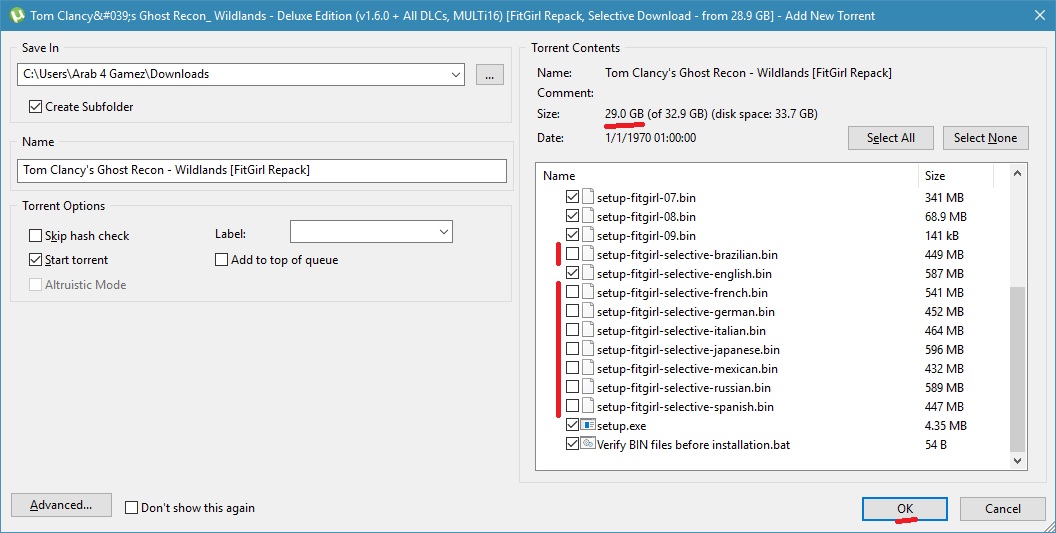Click the setup-fitgirl-09.bin file icon

(x=588, y=235)
